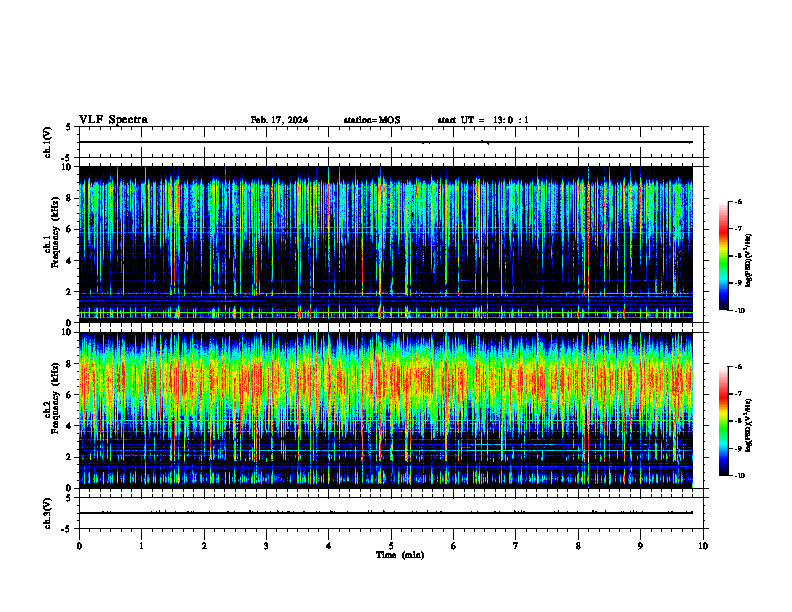Click the ch.1 spectrogram colorbar
This screenshot has width=792, height=612.
[723, 256]
